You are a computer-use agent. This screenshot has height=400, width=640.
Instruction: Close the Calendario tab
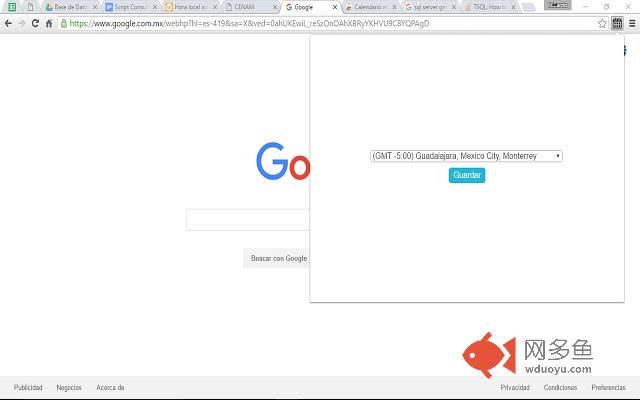coord(394,7)
